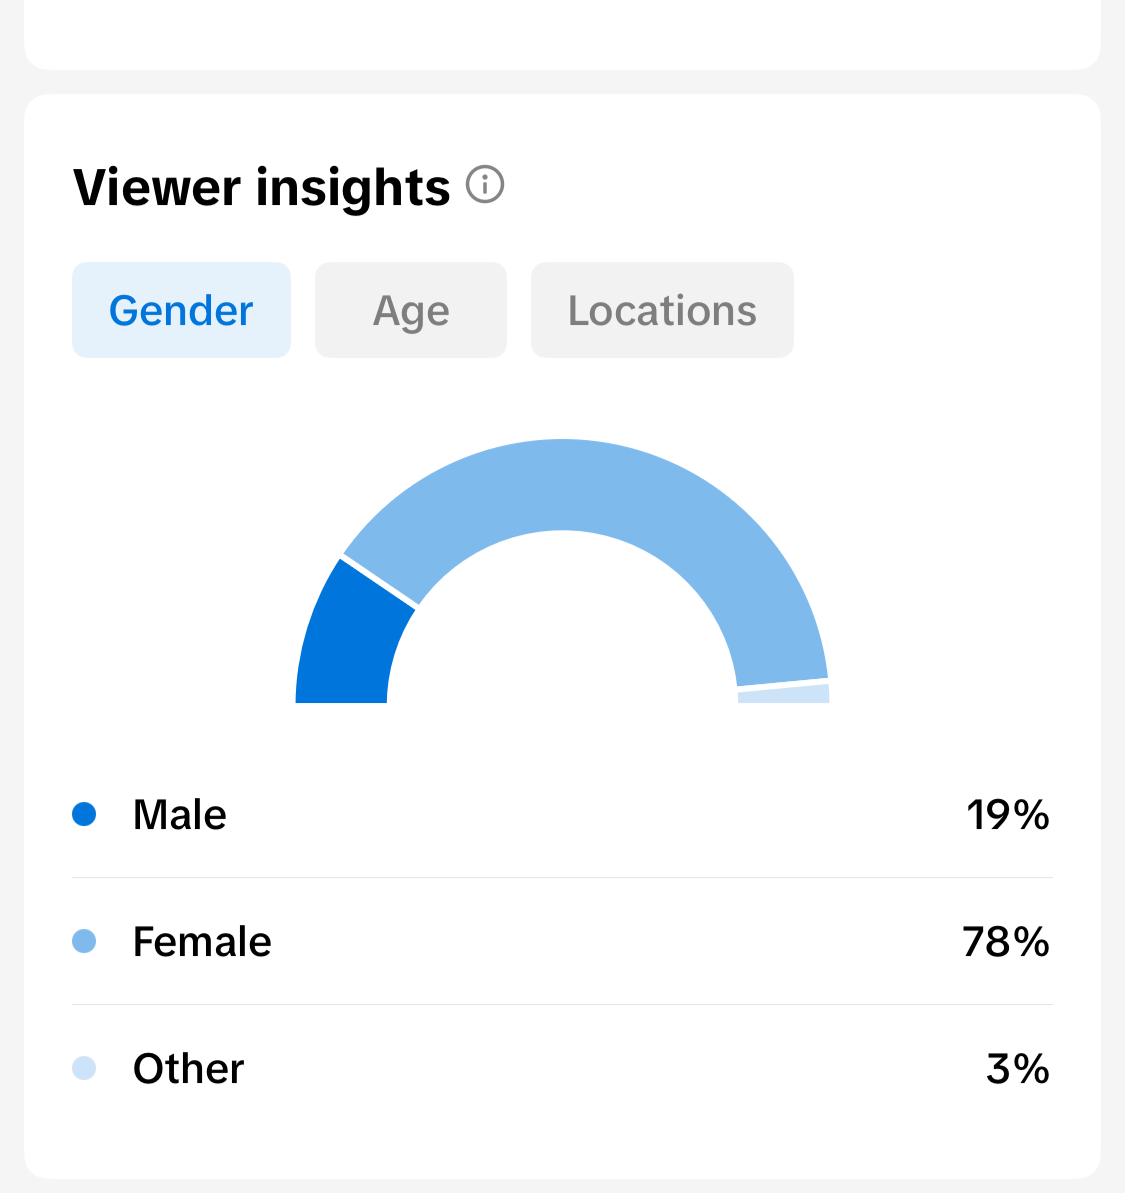Click the 3% Other percentage

(1018, 1069)
